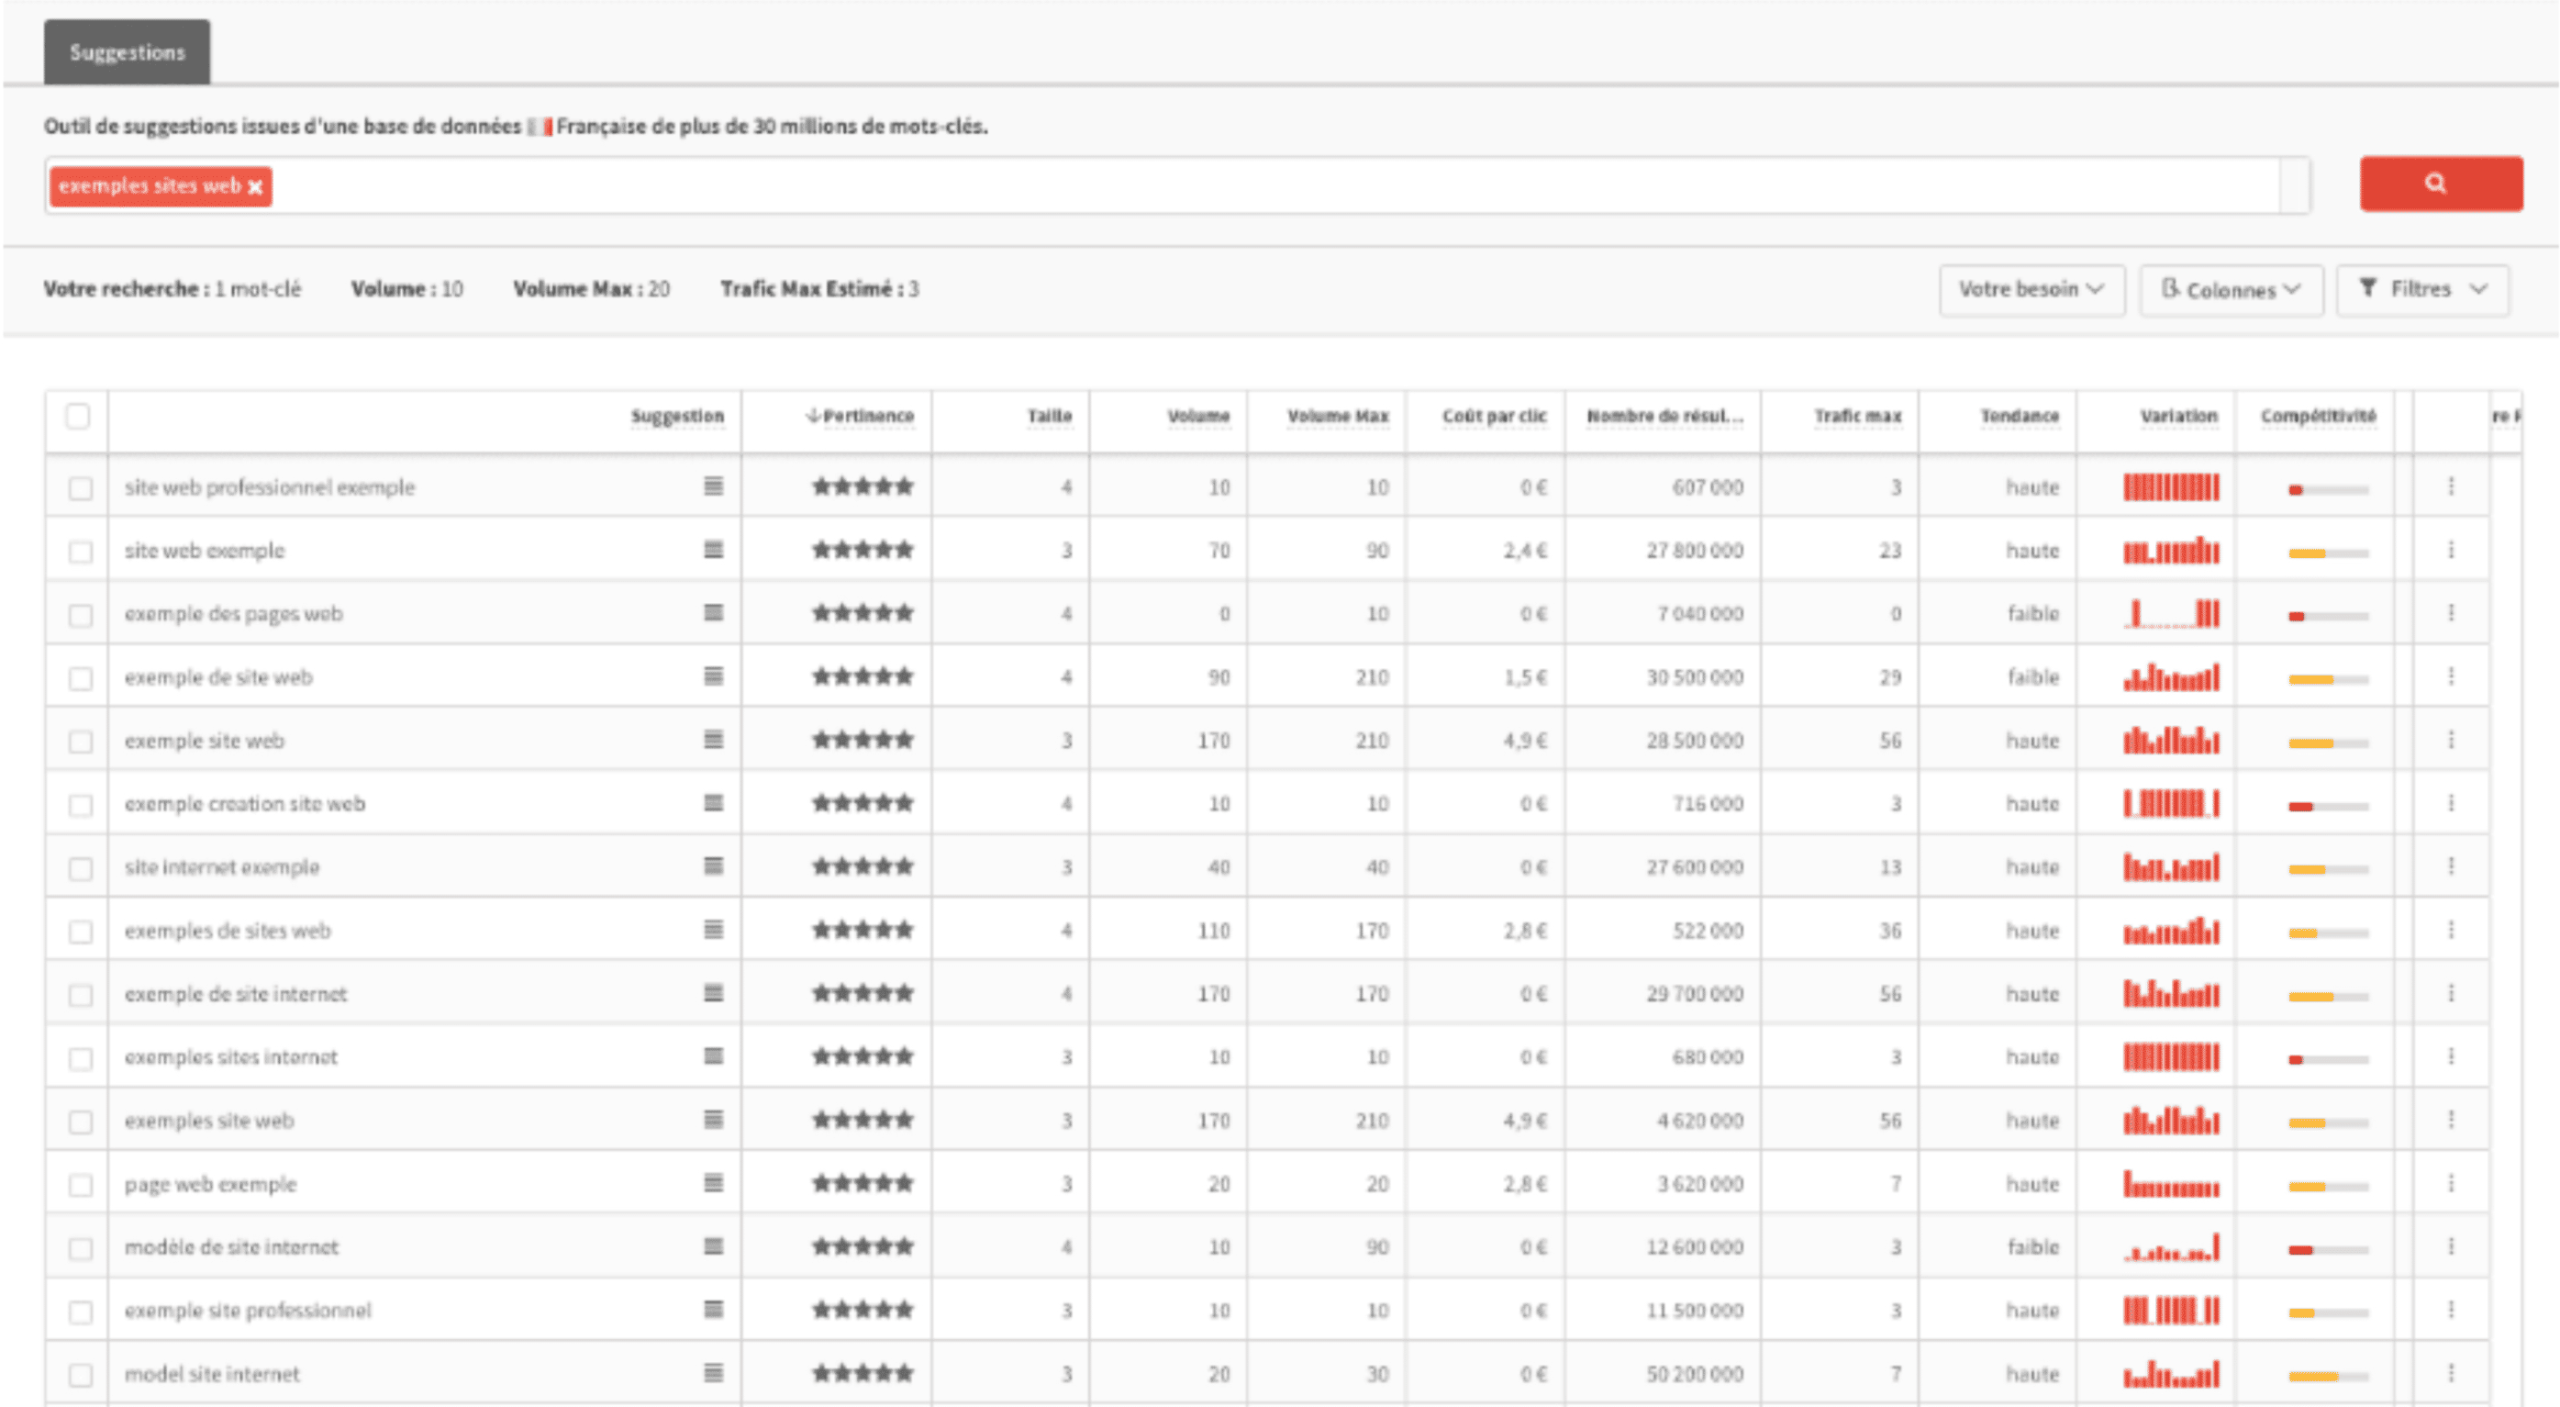Open three-dot menu for 'exemple de site web'

click(2451, 676)
